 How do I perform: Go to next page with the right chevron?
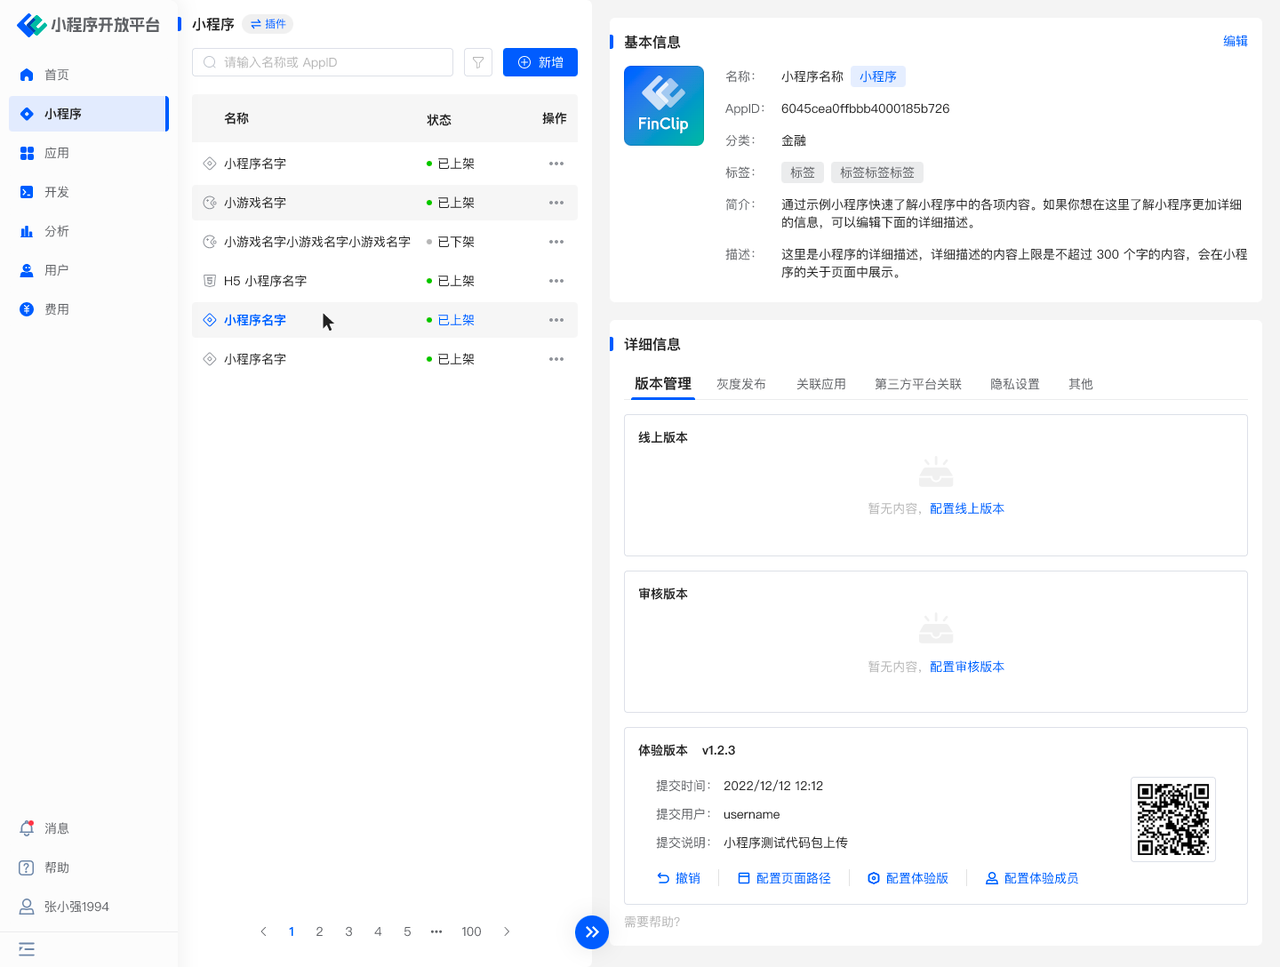(x=507, y=931)
